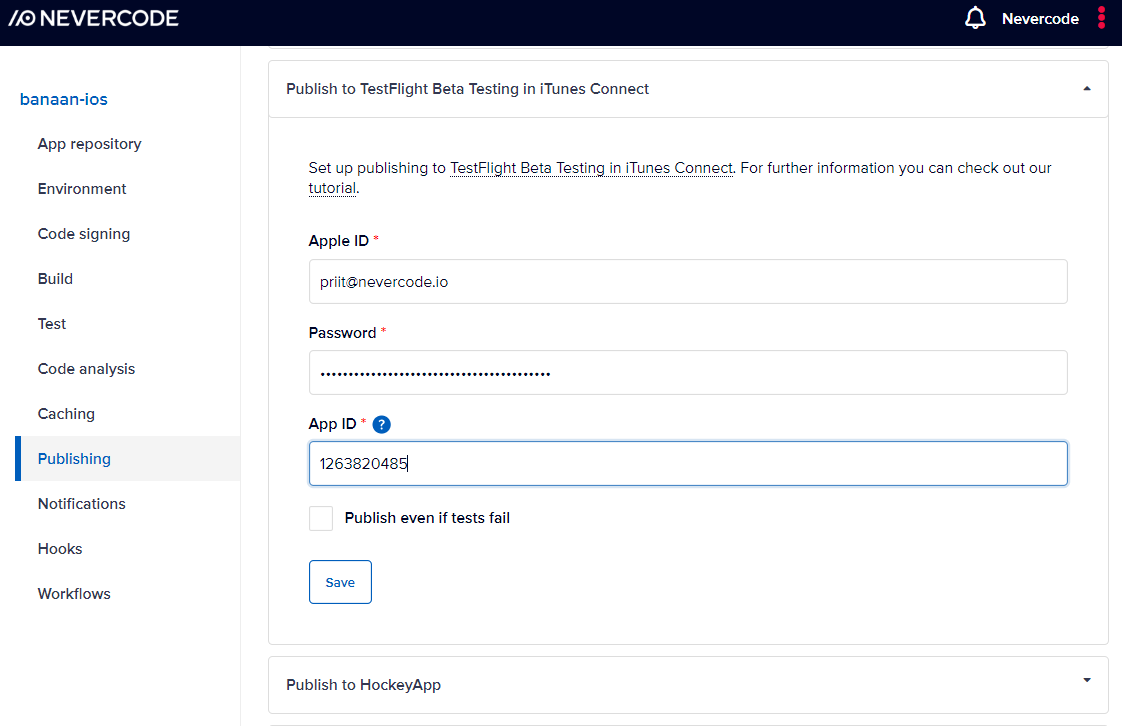Open Notifications settings
1122x726 pixels.
[82, 504]
